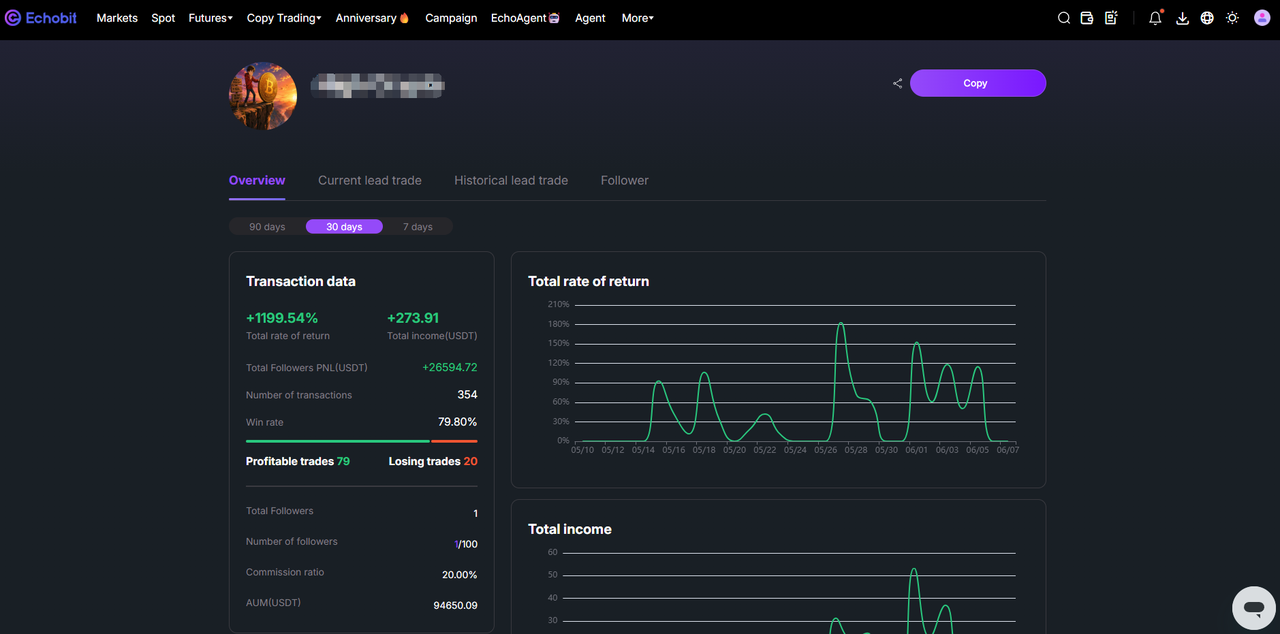Expand the Copy Trading dropdown
Image resolution: width=1280 pixels, height=634 pixels.
(284, 18)
